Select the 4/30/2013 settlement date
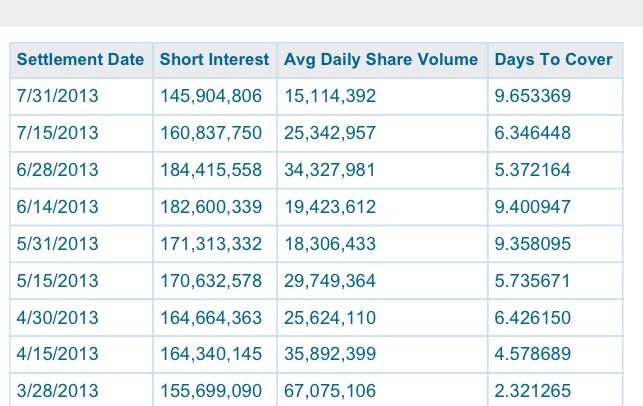This screenshot has height=406, width=643. (58, 318)
